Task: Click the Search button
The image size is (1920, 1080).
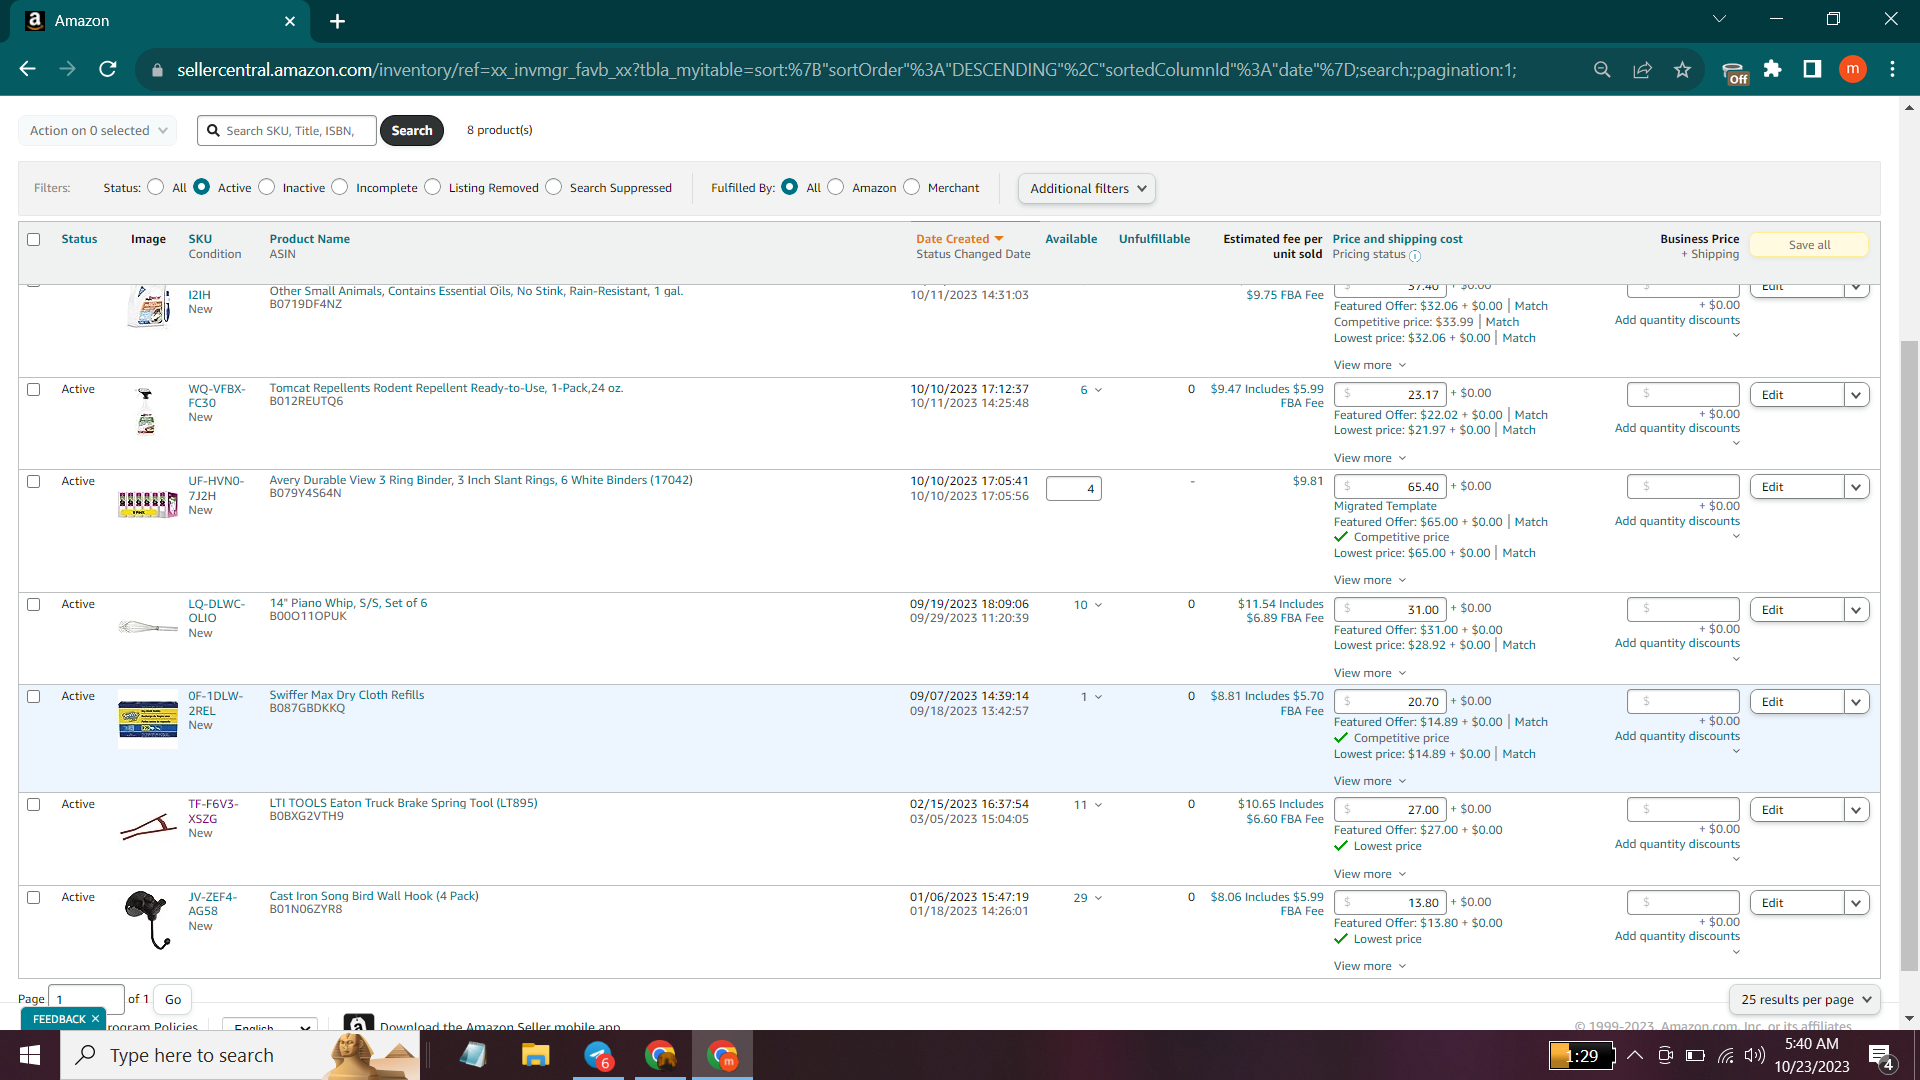Action: tap(412, 130)
